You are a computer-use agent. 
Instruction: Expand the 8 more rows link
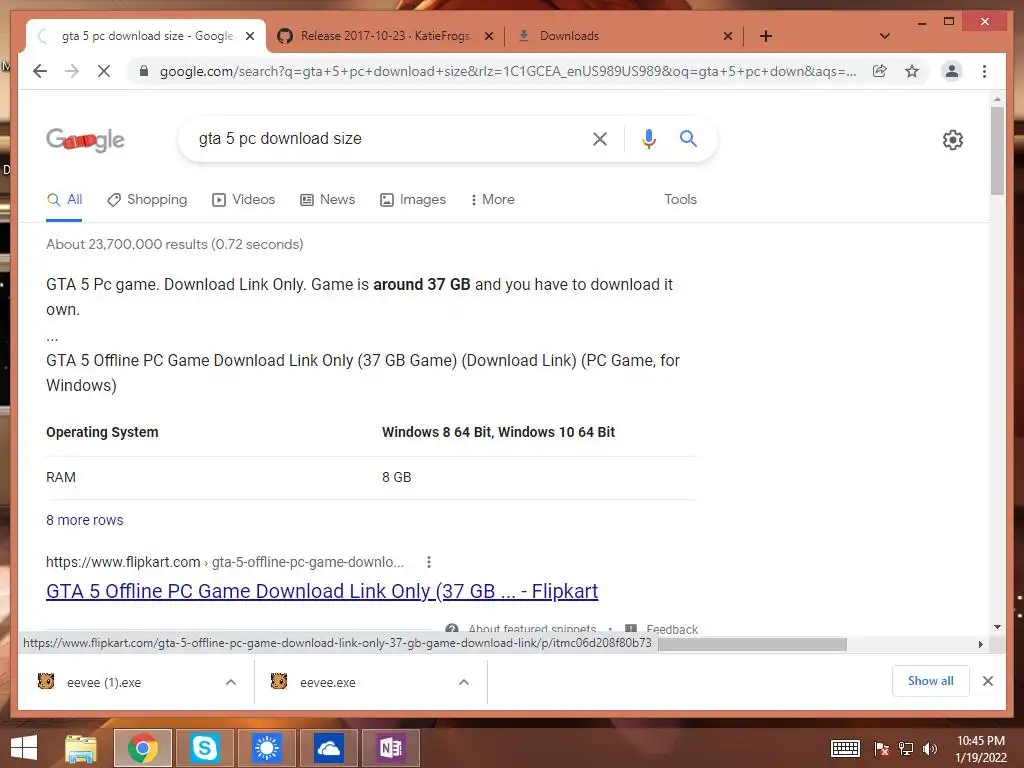point(84,520)
